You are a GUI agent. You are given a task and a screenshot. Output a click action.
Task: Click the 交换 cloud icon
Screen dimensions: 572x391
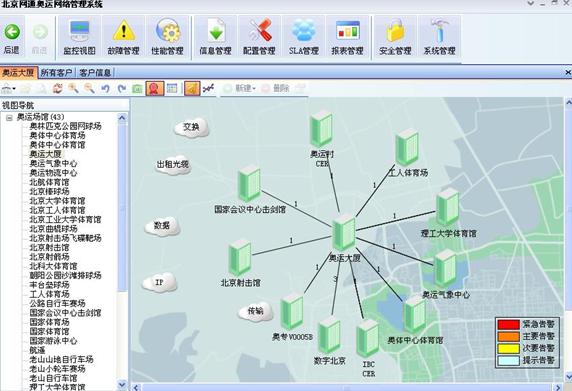(x=192, y=127)
